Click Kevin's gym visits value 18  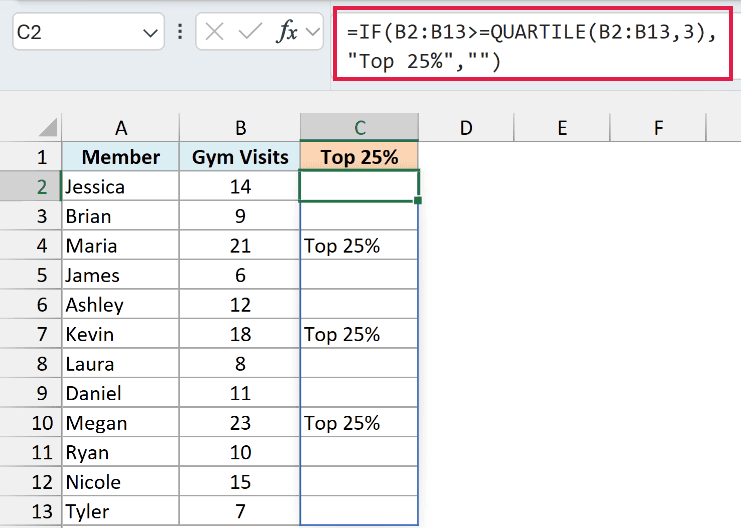pyautogui.click(x=240, y=334)
